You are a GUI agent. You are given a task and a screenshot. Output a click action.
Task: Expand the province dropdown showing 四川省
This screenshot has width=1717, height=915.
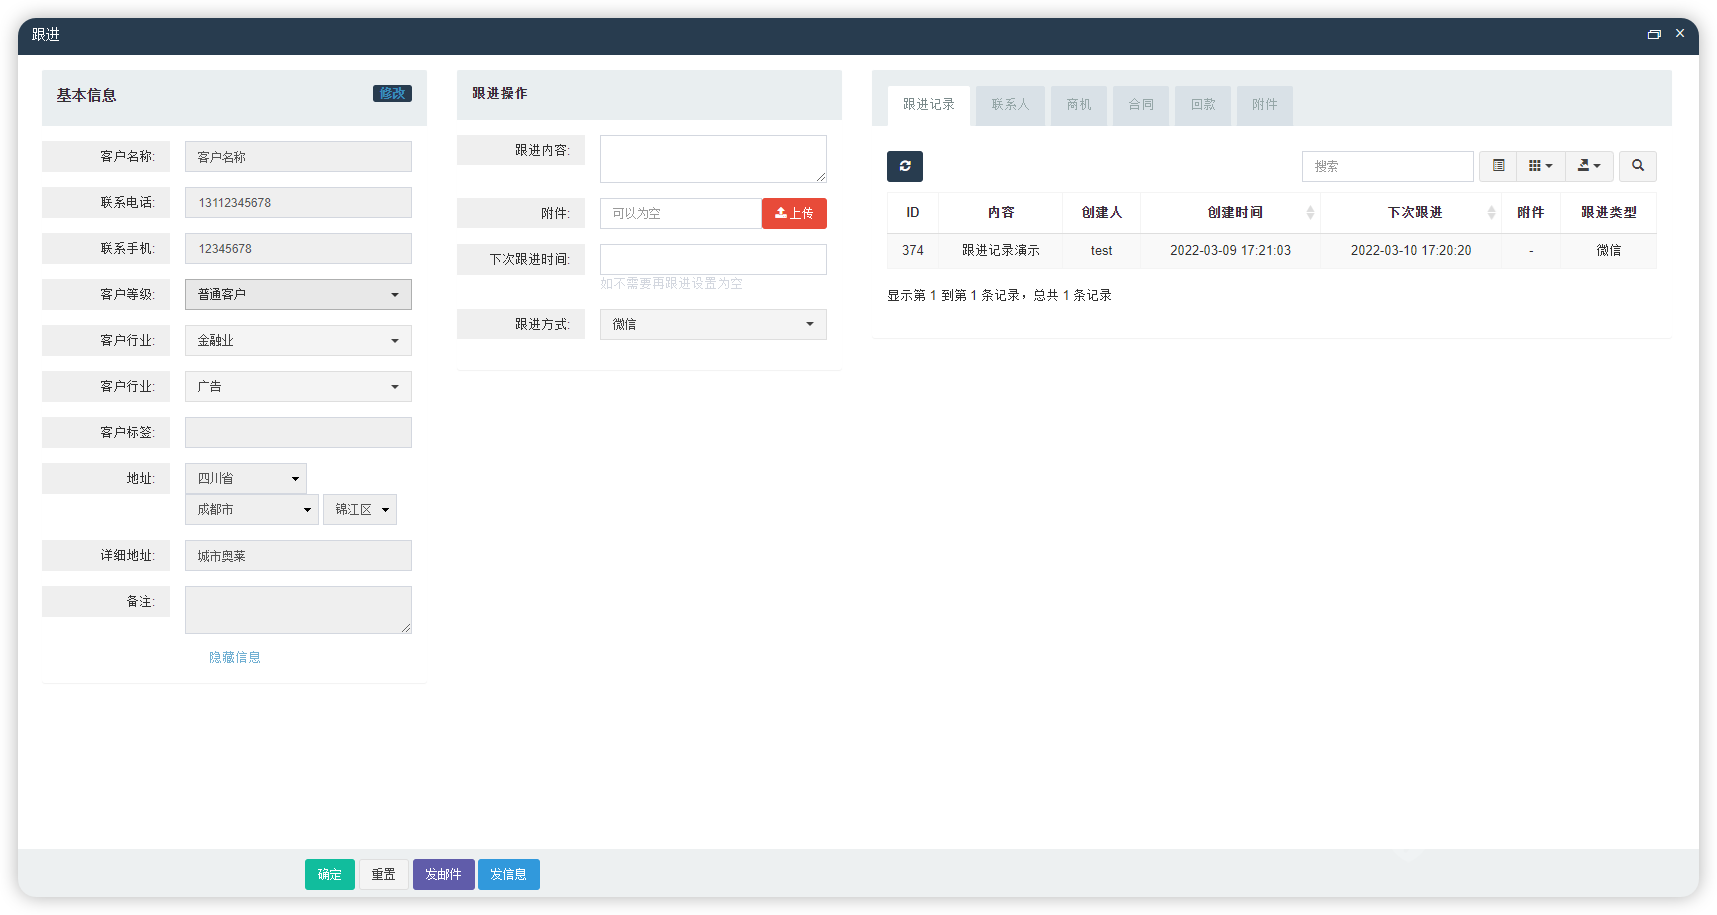(246, 478)
